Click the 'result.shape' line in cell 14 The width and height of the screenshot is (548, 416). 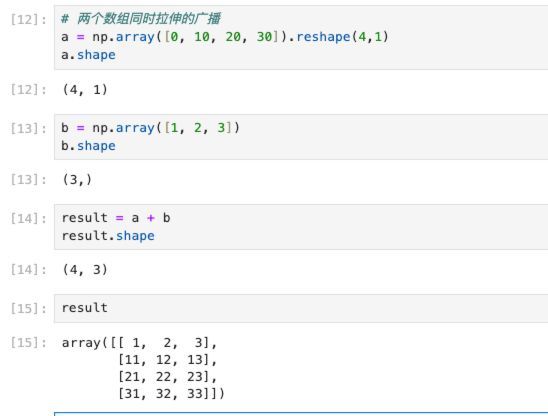click(108, 236)
